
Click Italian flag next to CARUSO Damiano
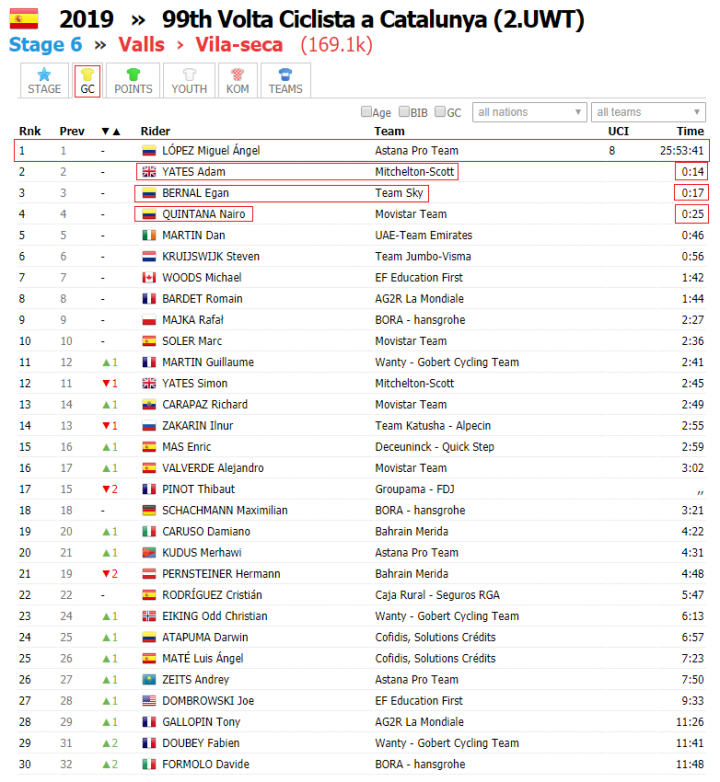[149, 532]
